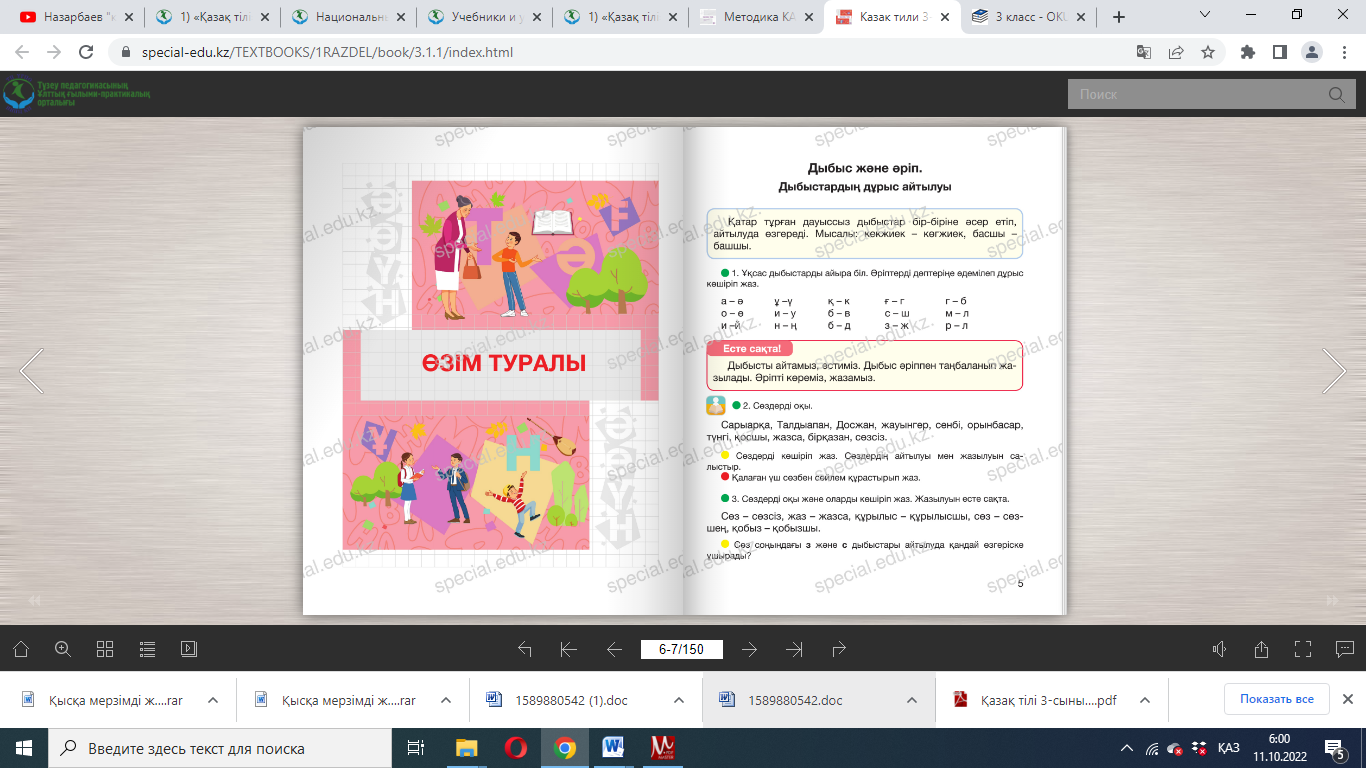1366x768 pixels.
Task: Reload the page in Chrome
Action: (x=86, y=52)
